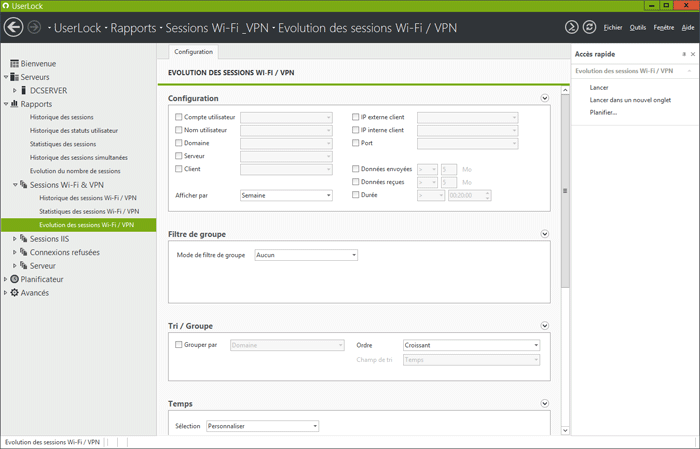
Task: Check the Durée filter checkbox
Action: pos(355,195)
